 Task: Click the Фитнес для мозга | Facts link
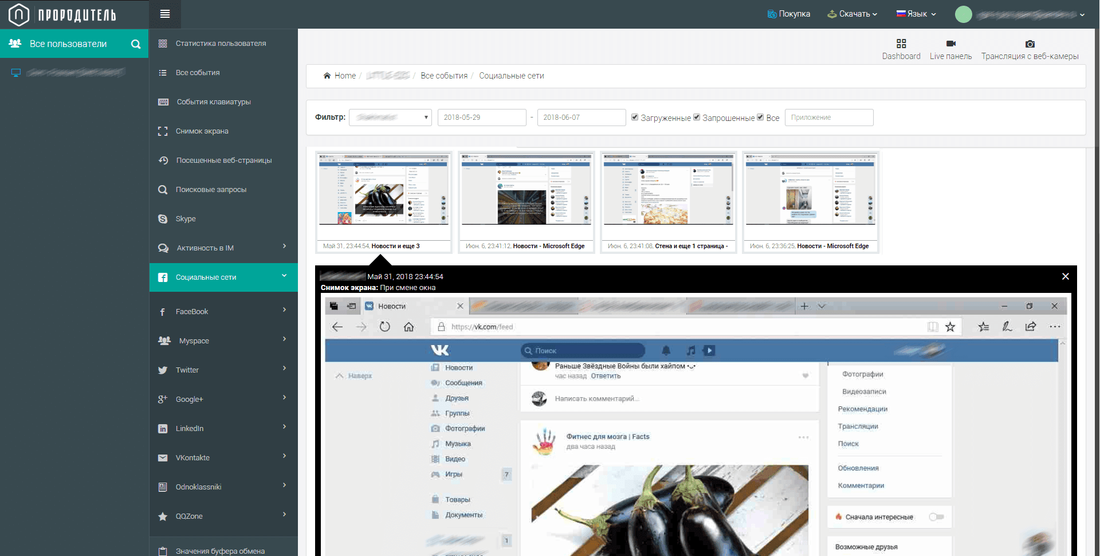tap(608, 436)
